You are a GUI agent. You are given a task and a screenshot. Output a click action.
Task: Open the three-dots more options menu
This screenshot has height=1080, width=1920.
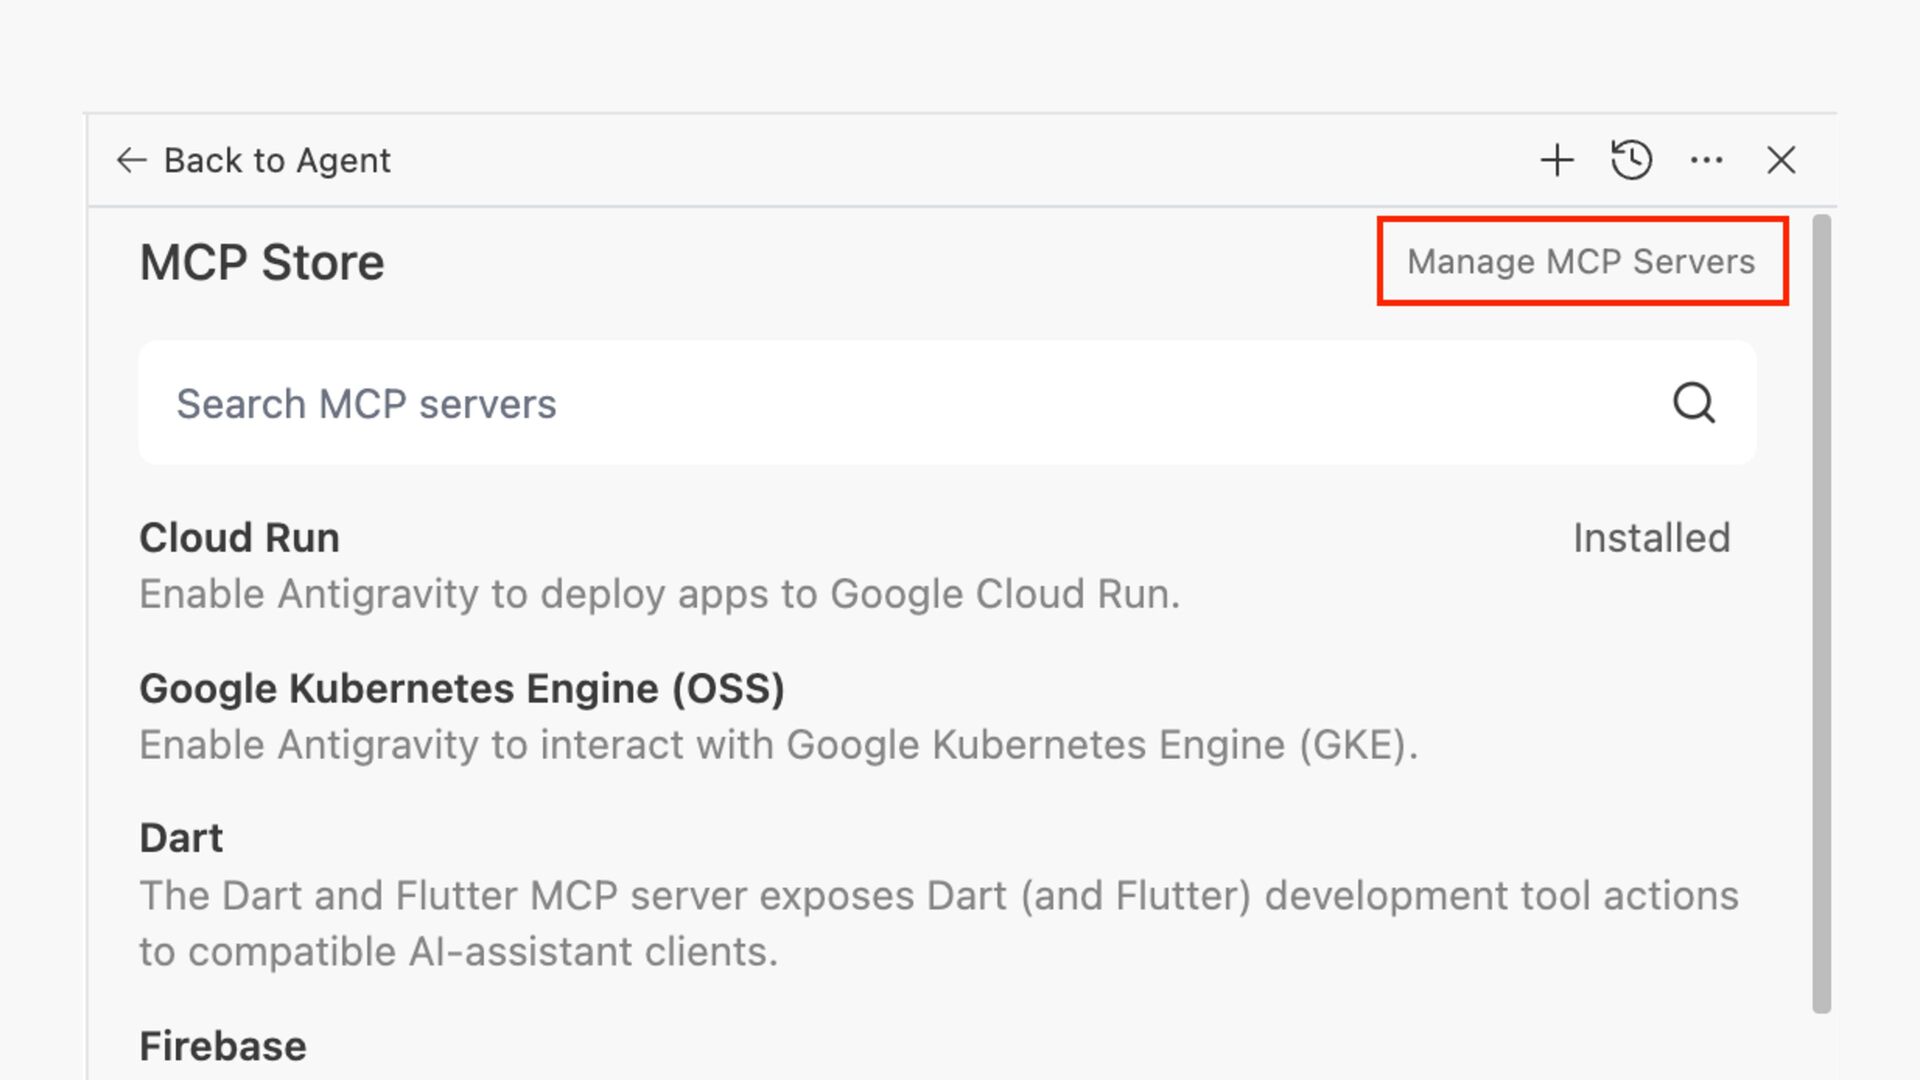pos(1706,160)
